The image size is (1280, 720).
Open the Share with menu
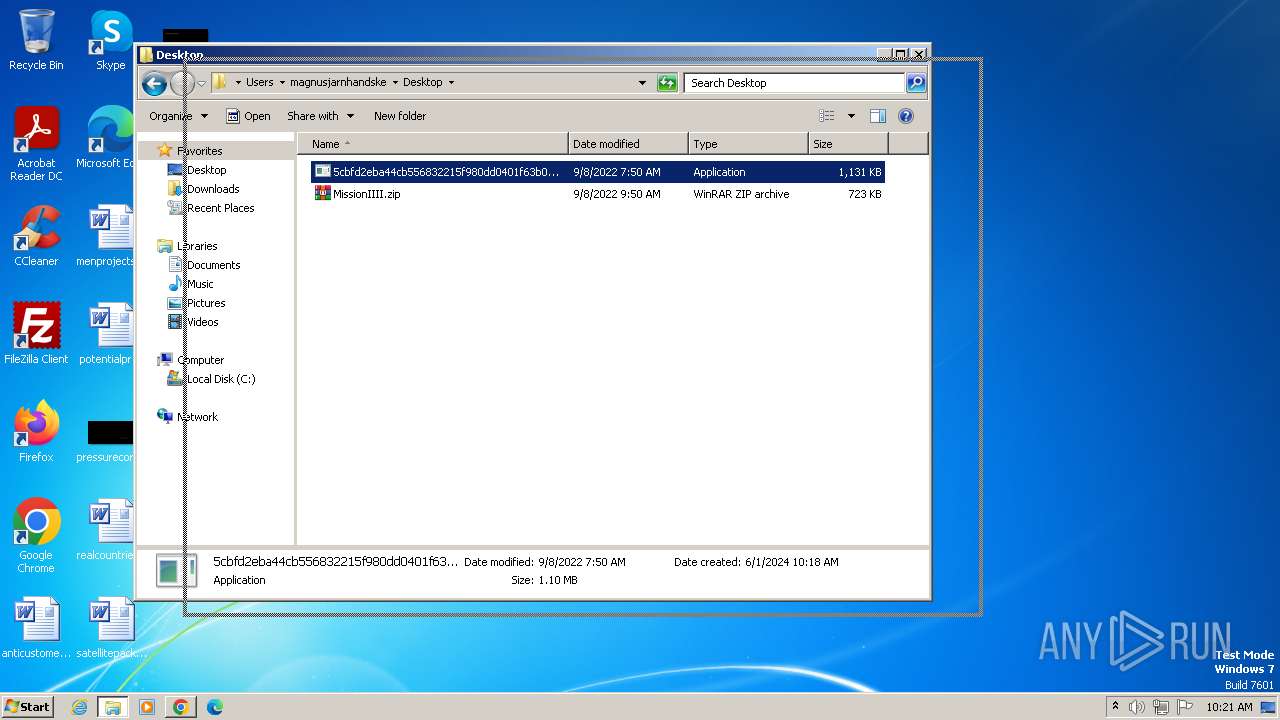click(320, 116)
